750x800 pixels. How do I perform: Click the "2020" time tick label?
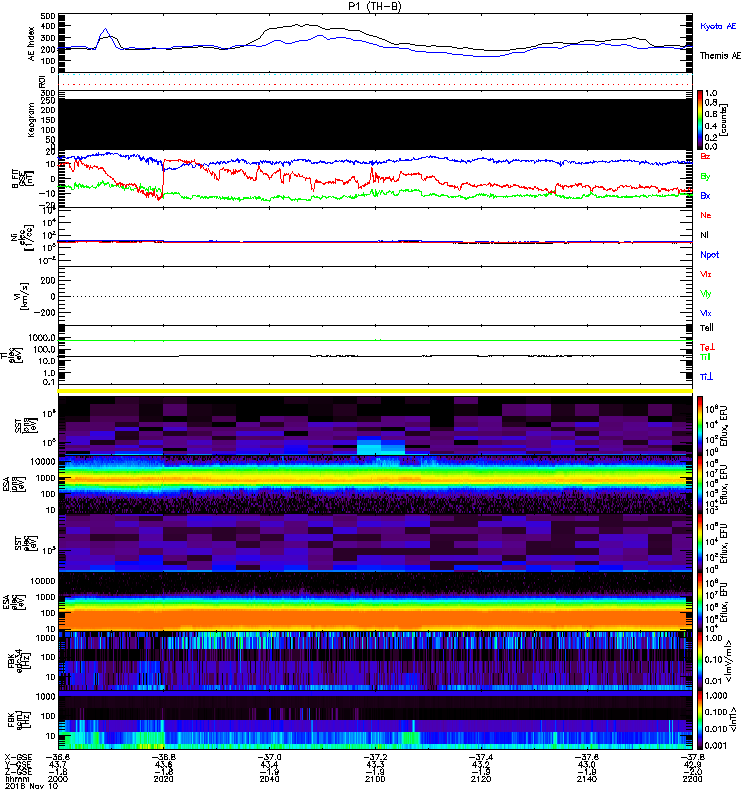click(x=163, y=779)
